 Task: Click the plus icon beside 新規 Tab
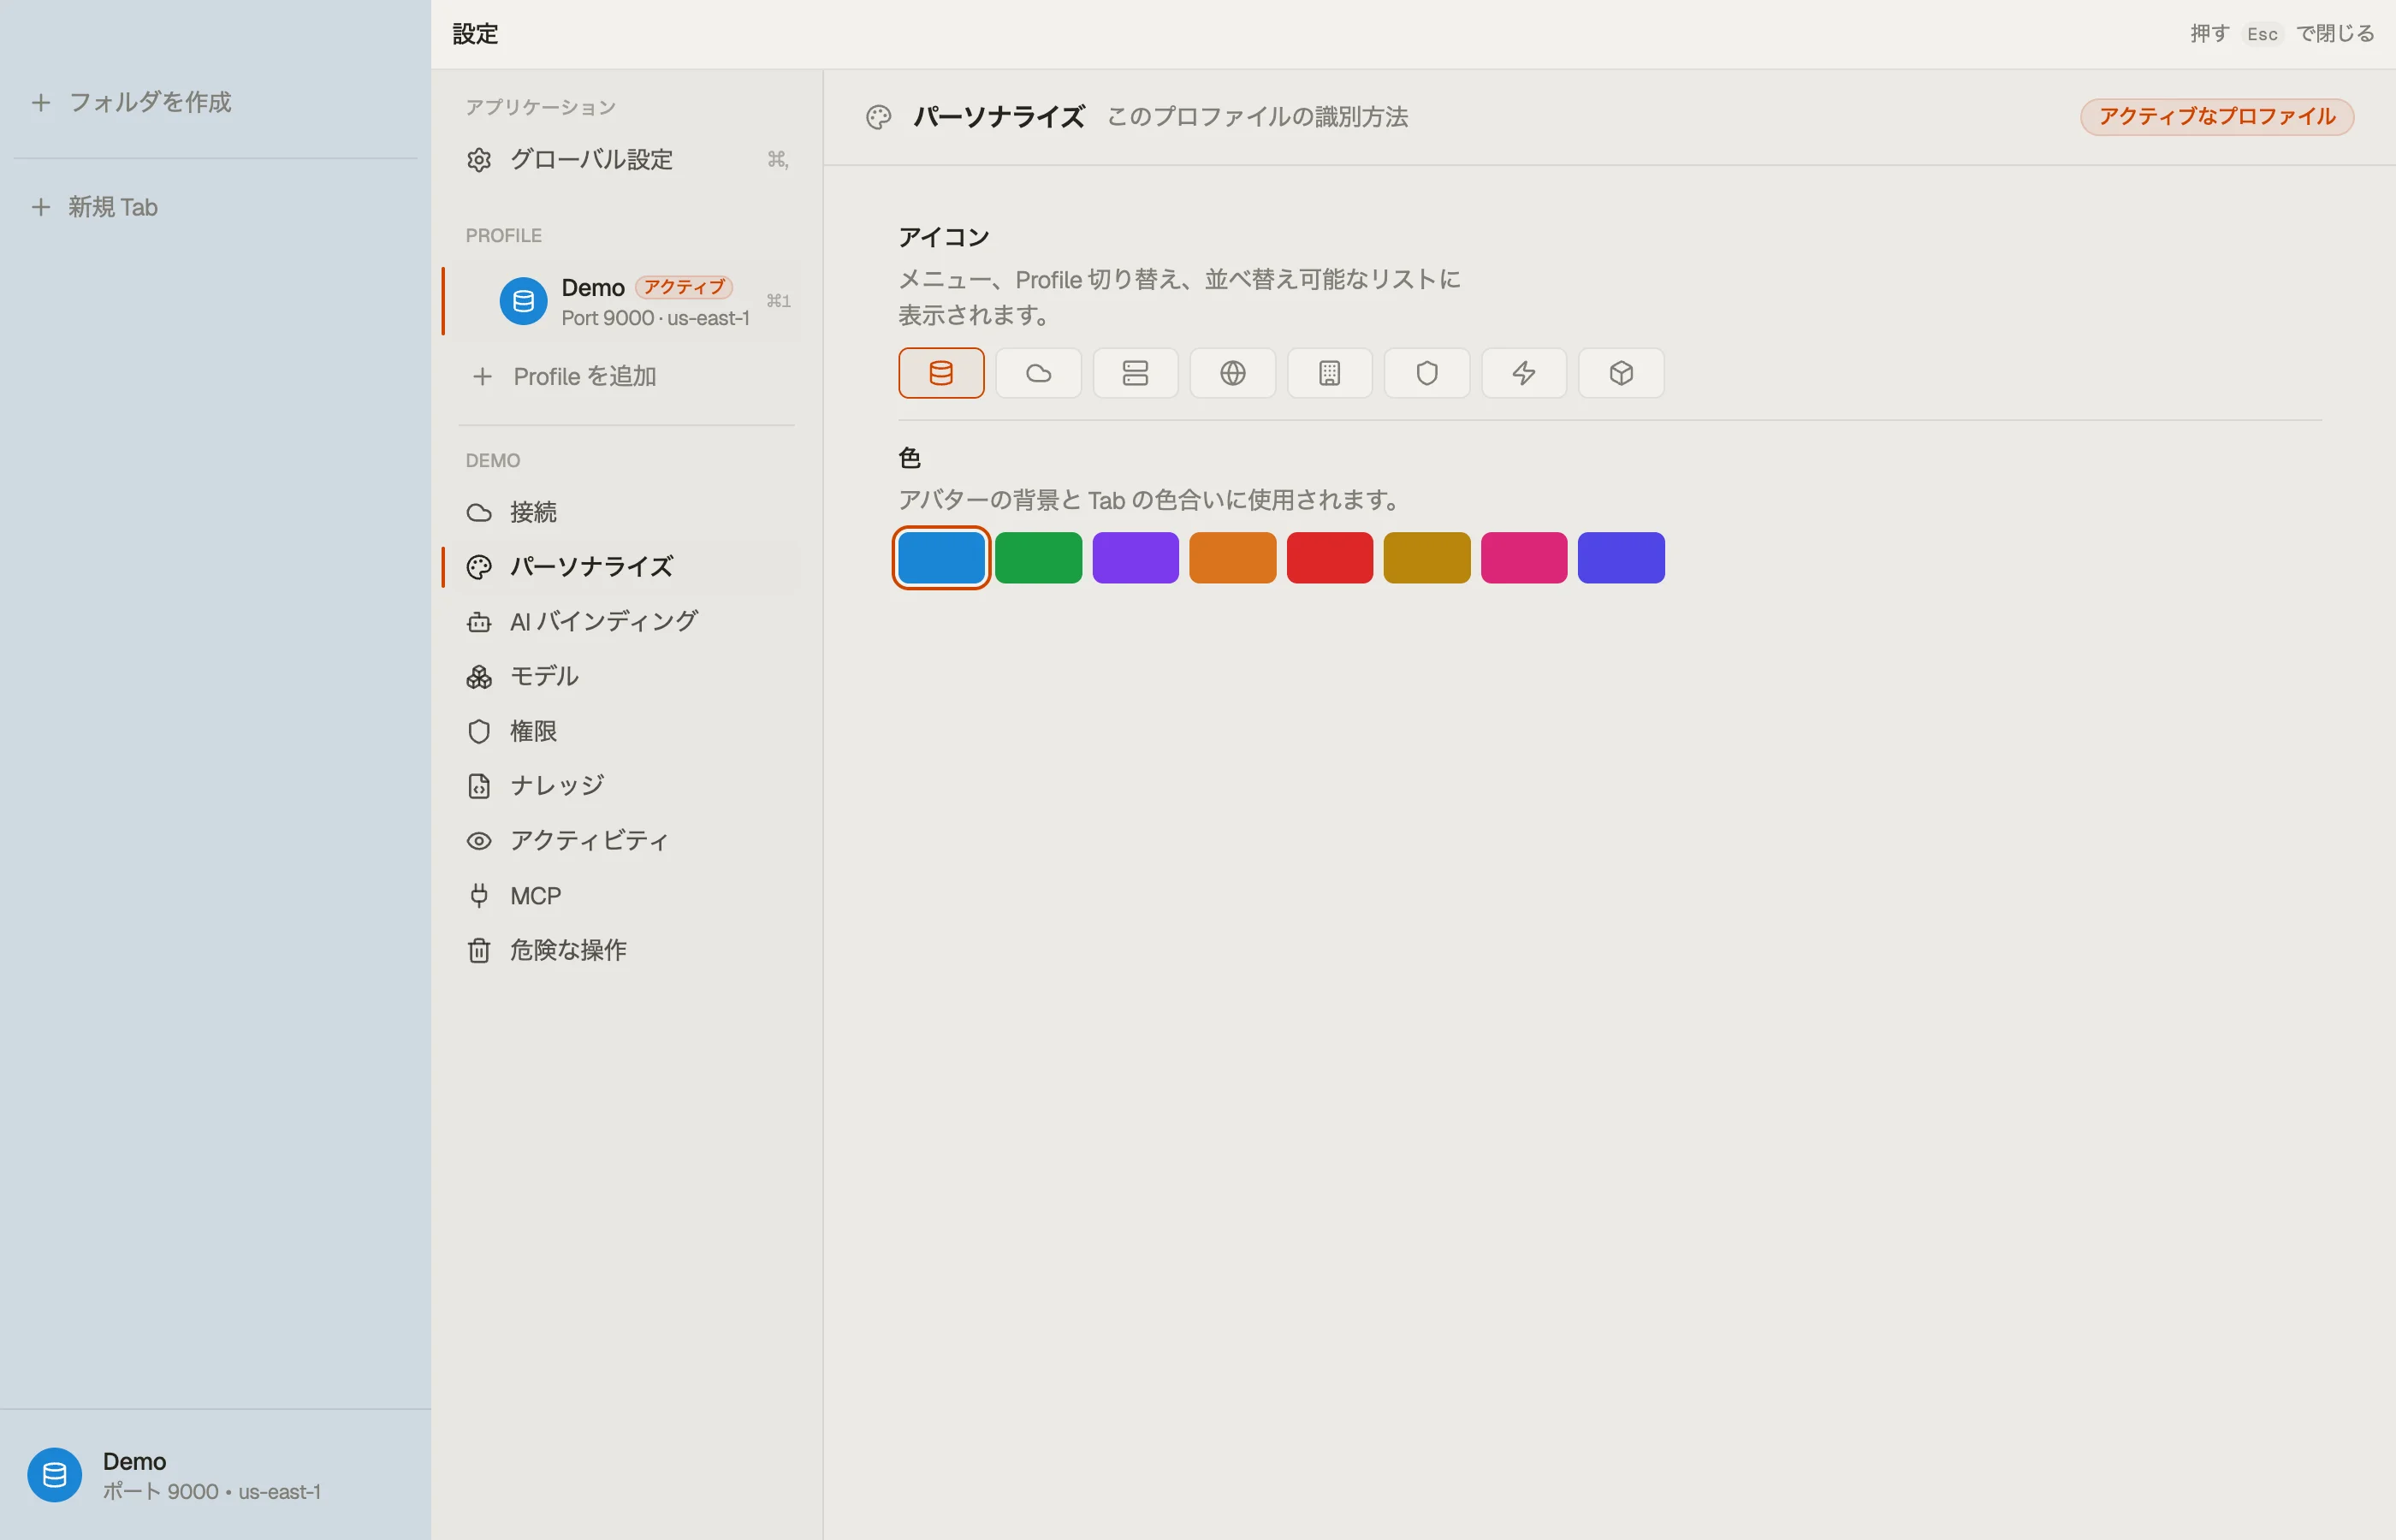click(x=41, y=207)
